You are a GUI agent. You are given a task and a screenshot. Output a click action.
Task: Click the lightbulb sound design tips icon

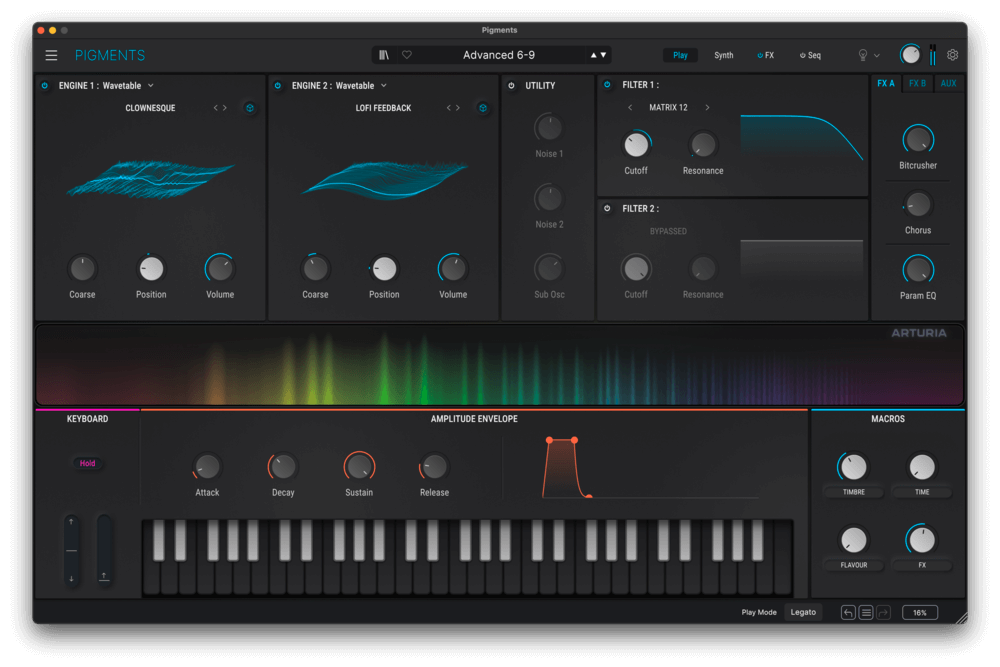pos(863,56)
